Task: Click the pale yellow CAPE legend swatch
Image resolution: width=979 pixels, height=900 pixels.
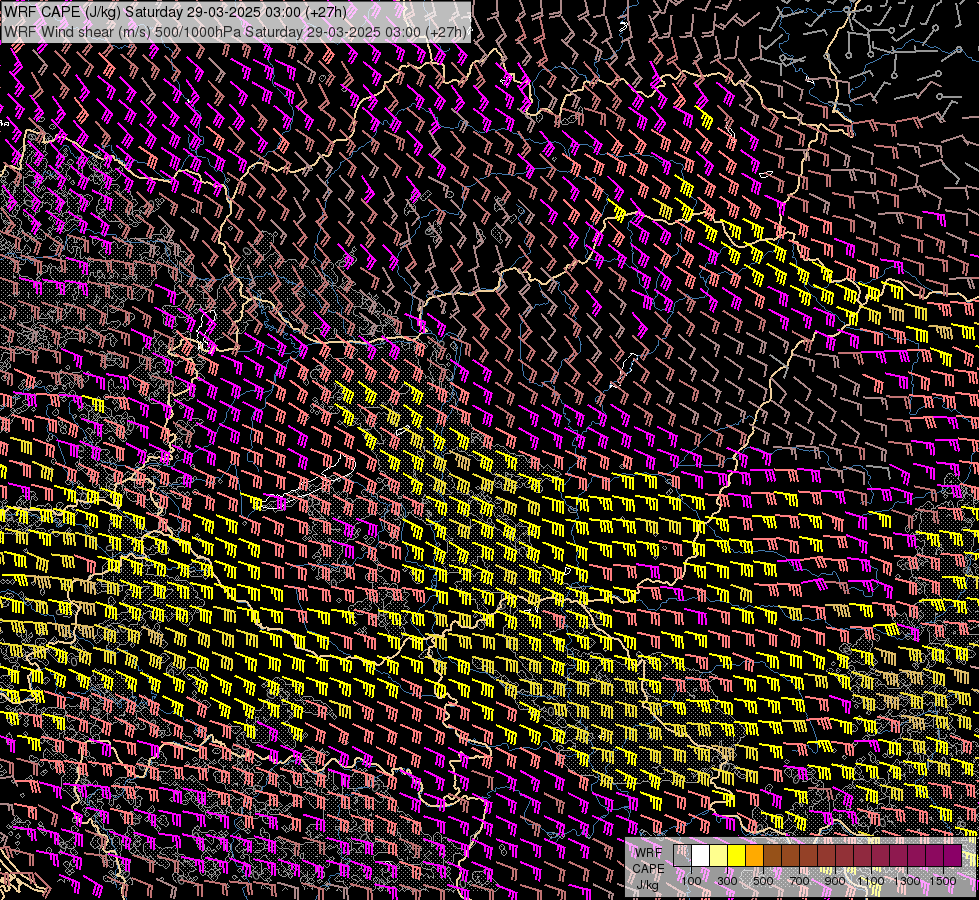Action: pyautogui.click(x=719, y=856)
